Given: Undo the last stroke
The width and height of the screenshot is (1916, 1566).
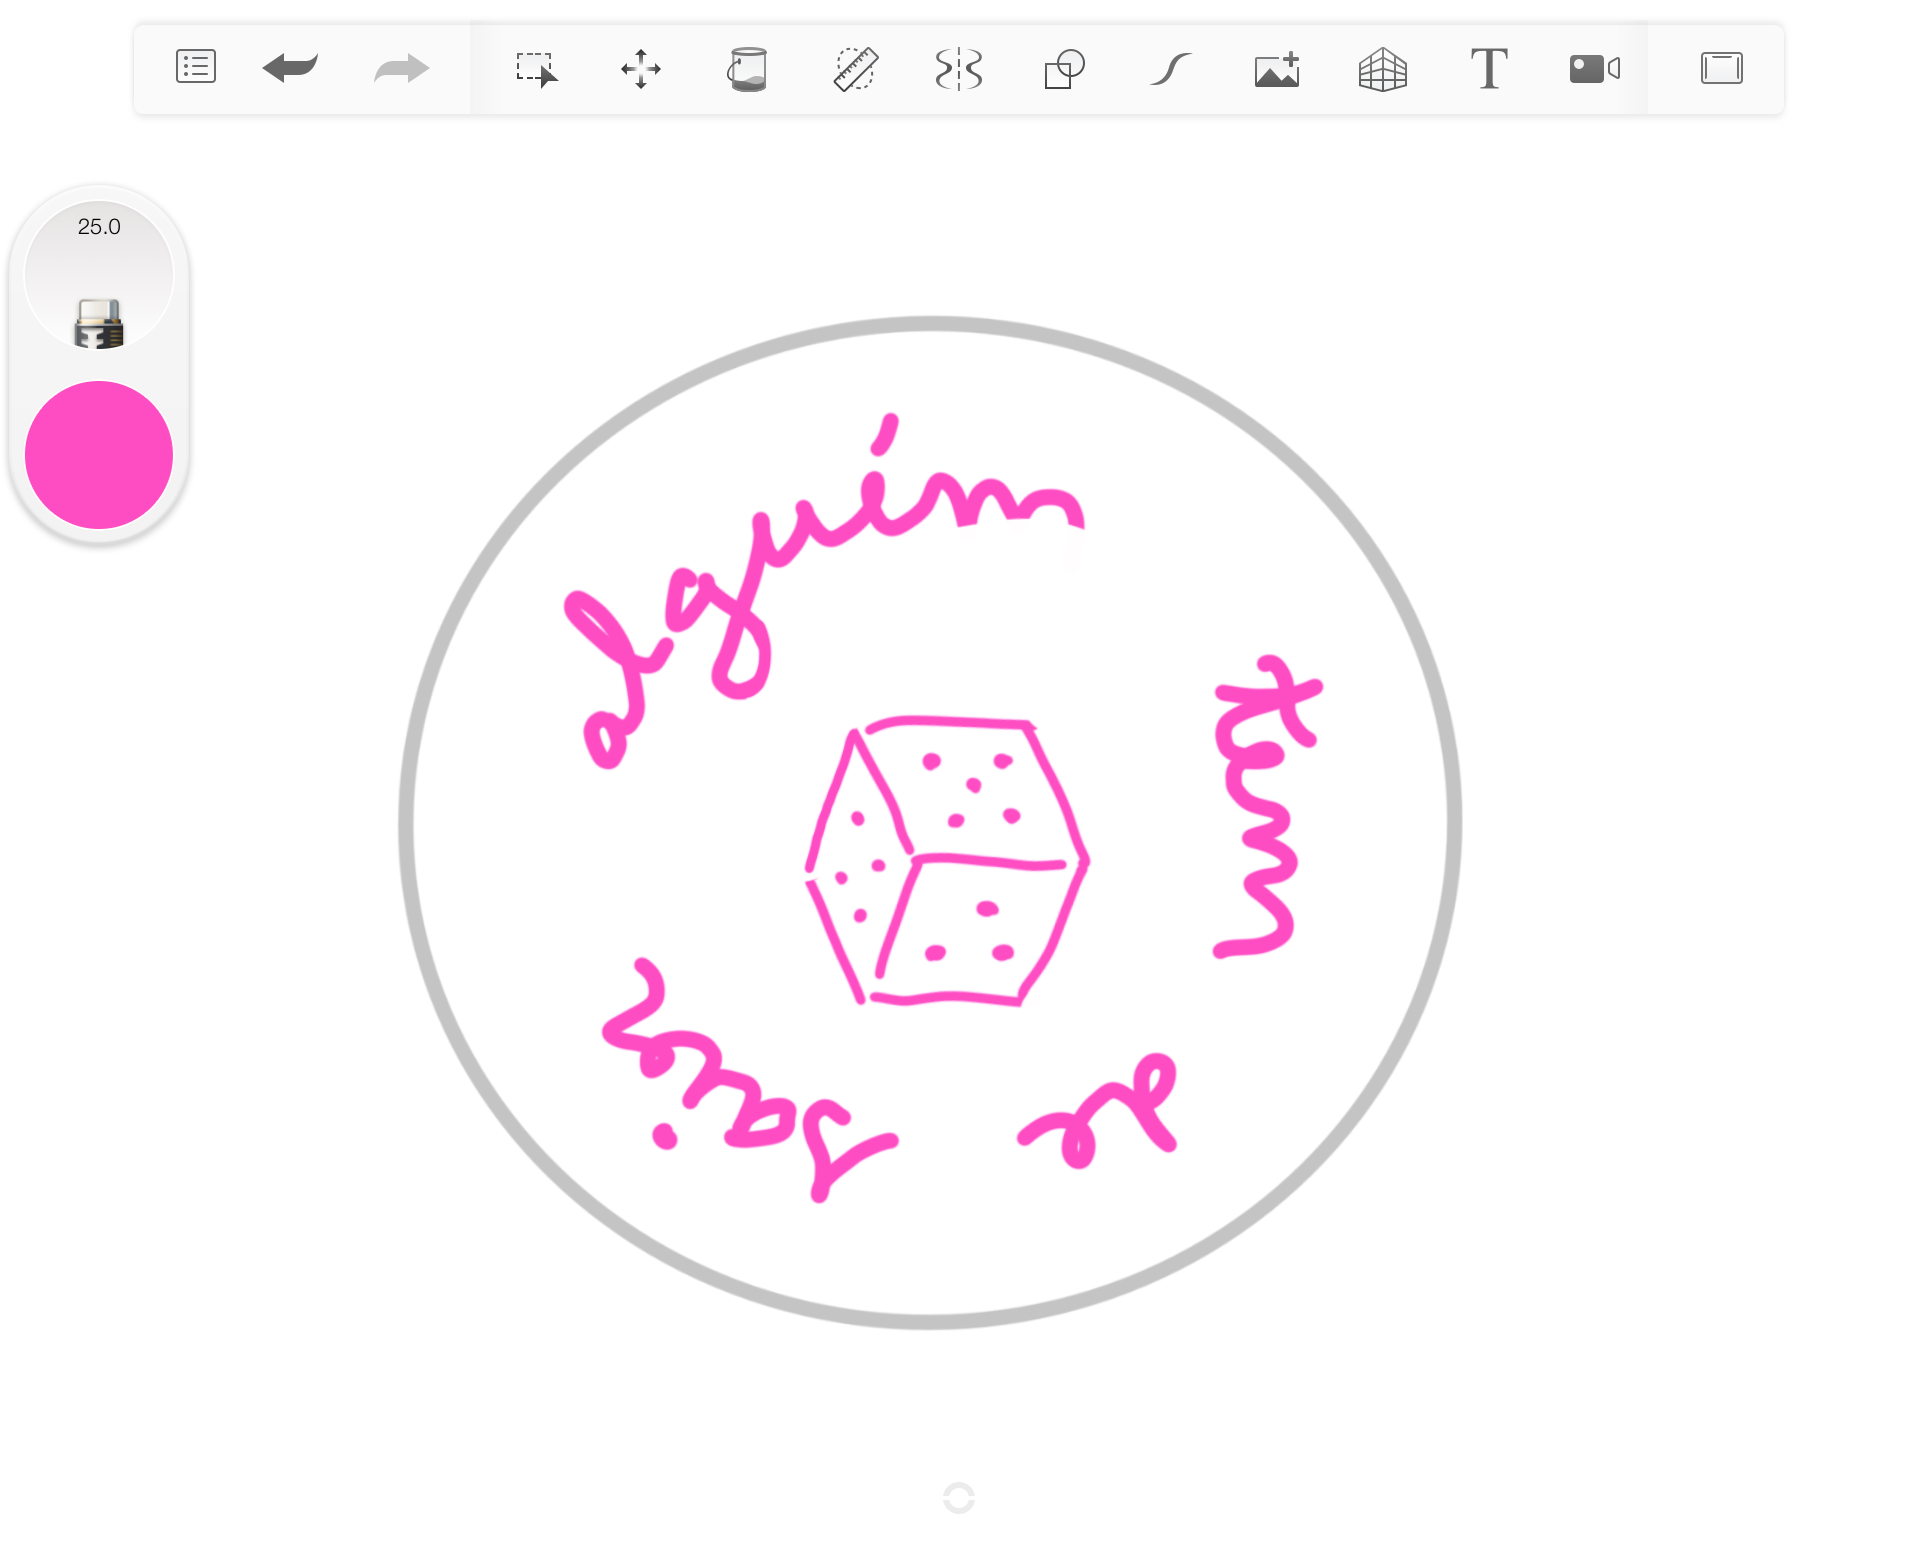Looking at the screenshot, I should 290,68.
